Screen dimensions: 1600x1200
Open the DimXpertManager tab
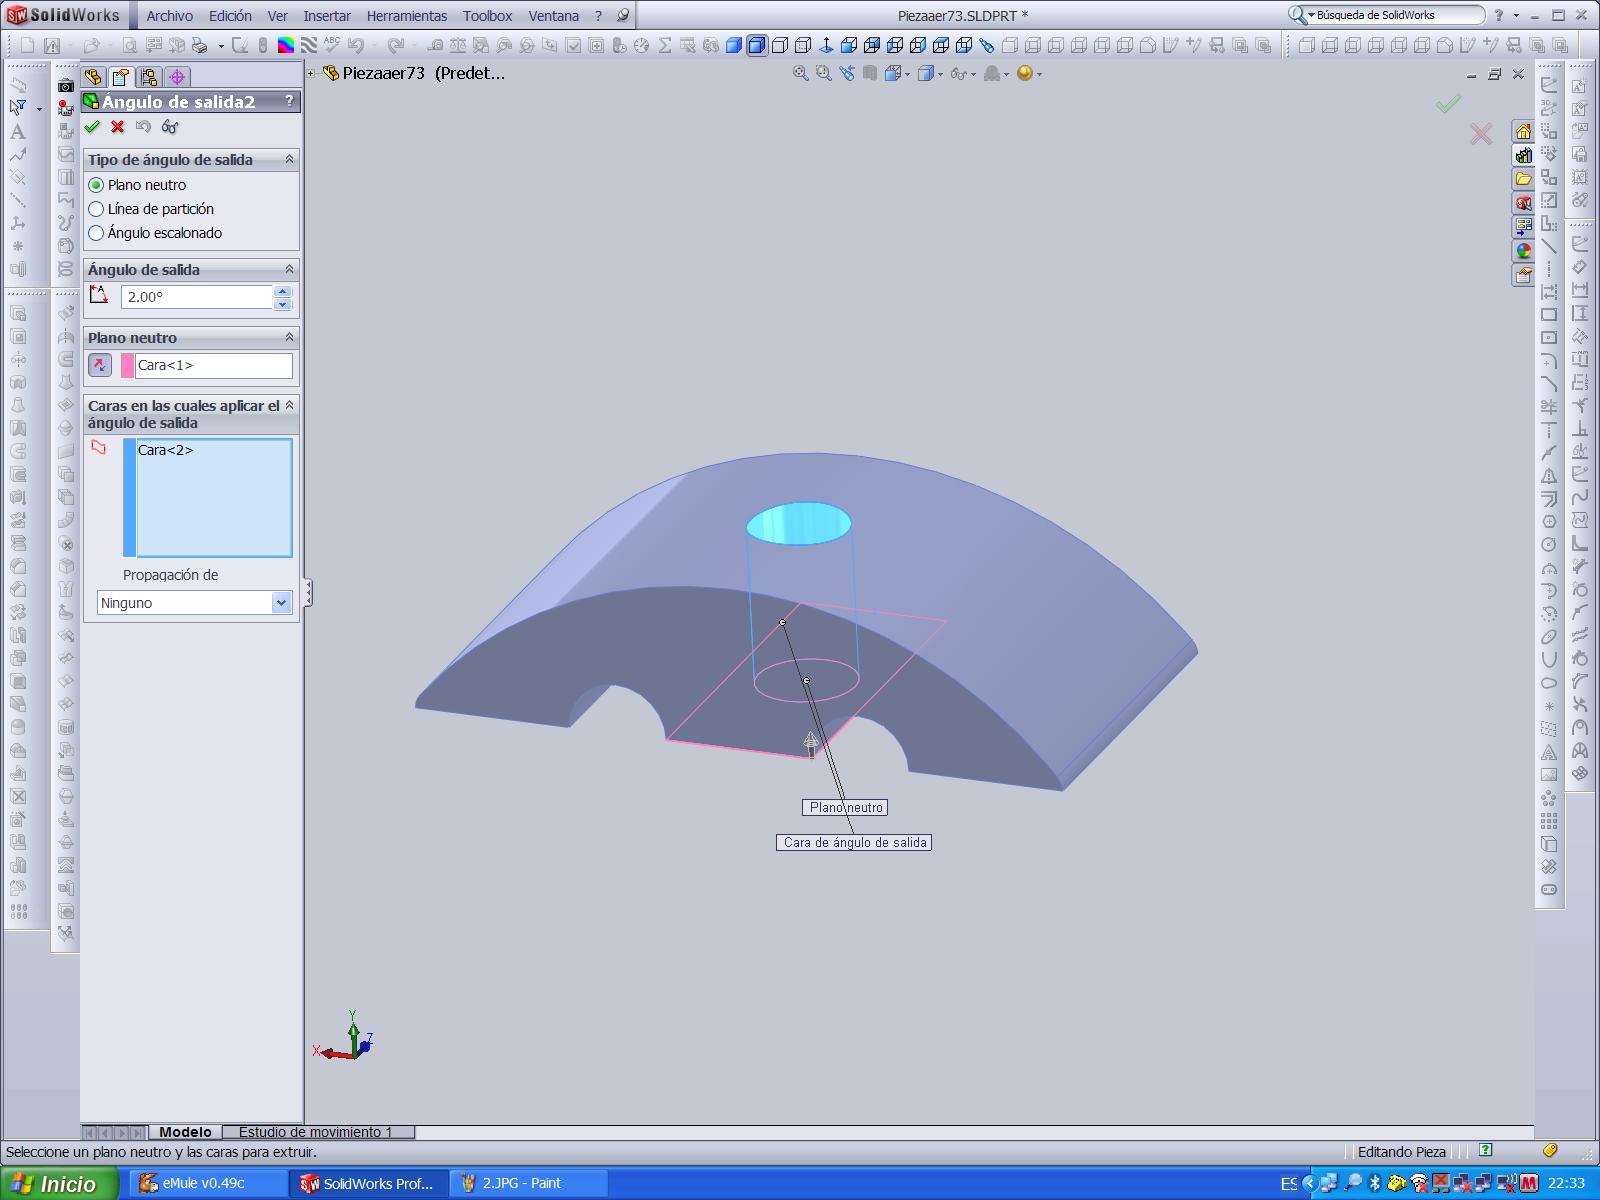[x=177, y=77]
